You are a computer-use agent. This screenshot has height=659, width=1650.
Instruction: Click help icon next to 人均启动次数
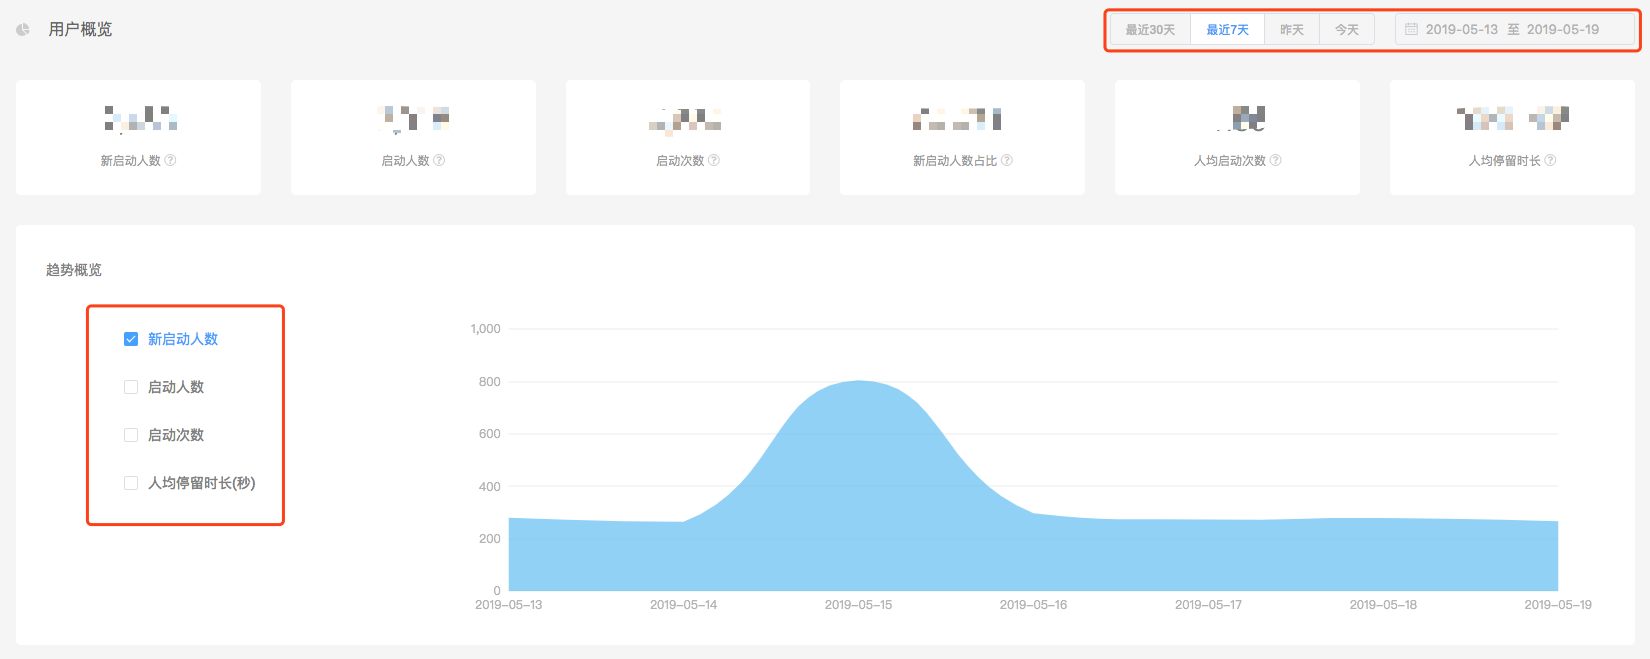click(1276, 160)
